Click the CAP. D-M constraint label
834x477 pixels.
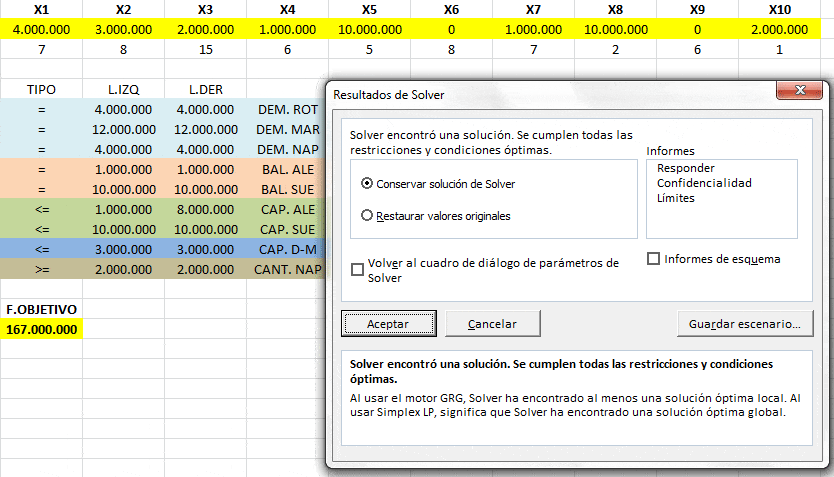click(287, 249)
